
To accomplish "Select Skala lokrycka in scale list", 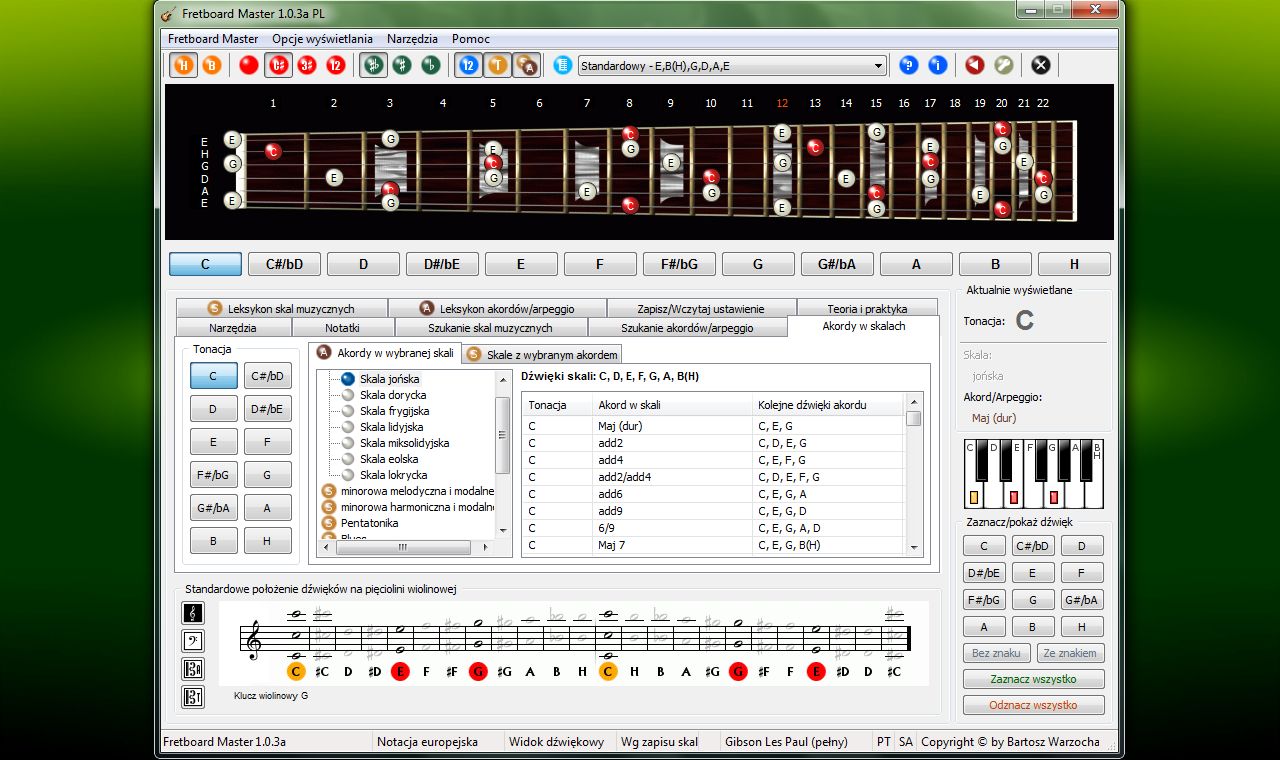I will (383, 475).
